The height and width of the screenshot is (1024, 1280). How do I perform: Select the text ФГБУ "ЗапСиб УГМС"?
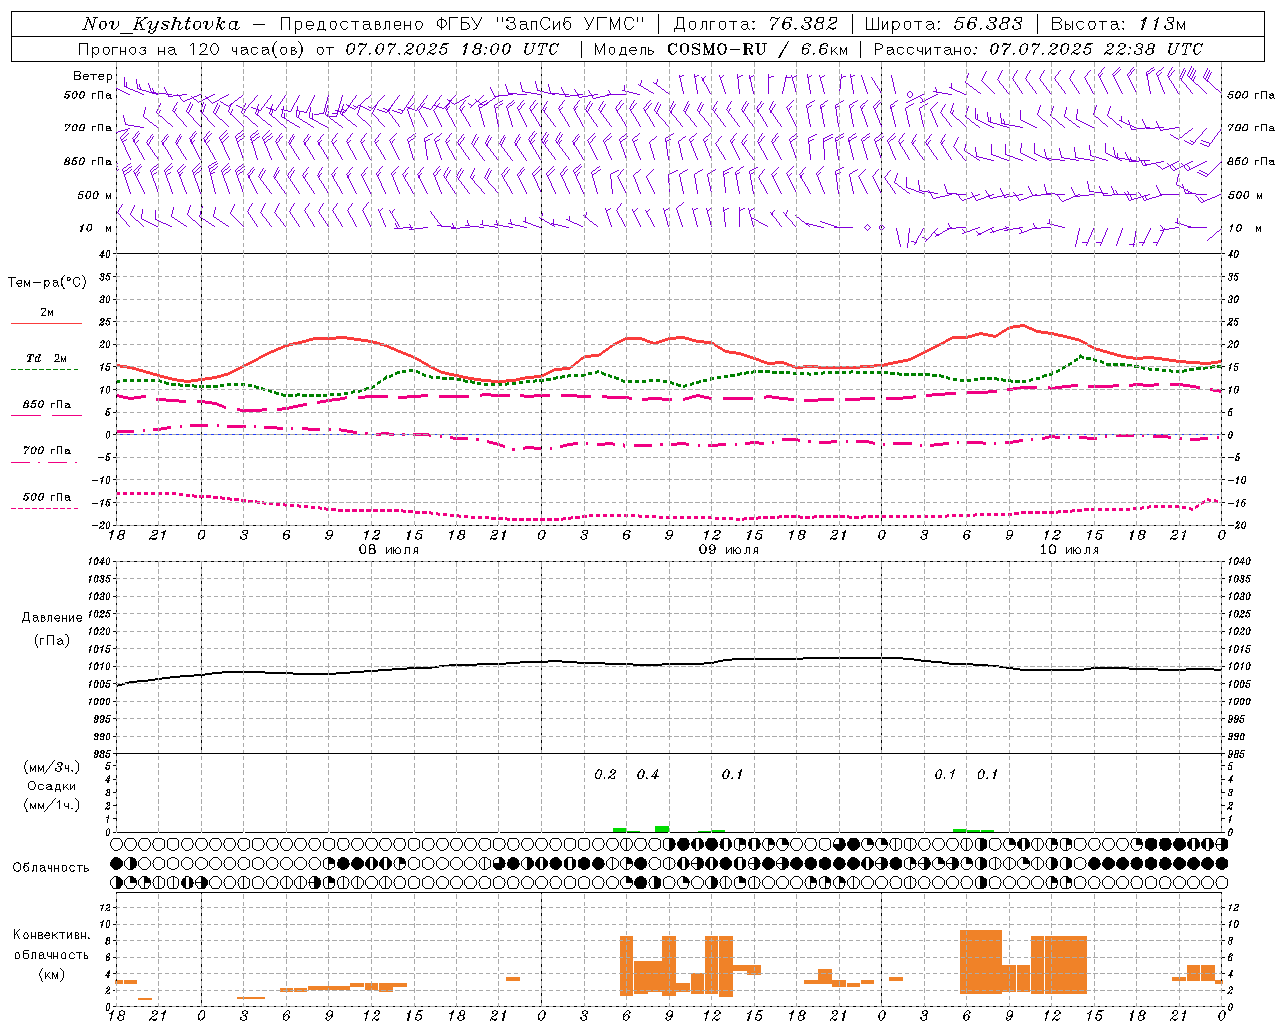[x=540, y=24]
